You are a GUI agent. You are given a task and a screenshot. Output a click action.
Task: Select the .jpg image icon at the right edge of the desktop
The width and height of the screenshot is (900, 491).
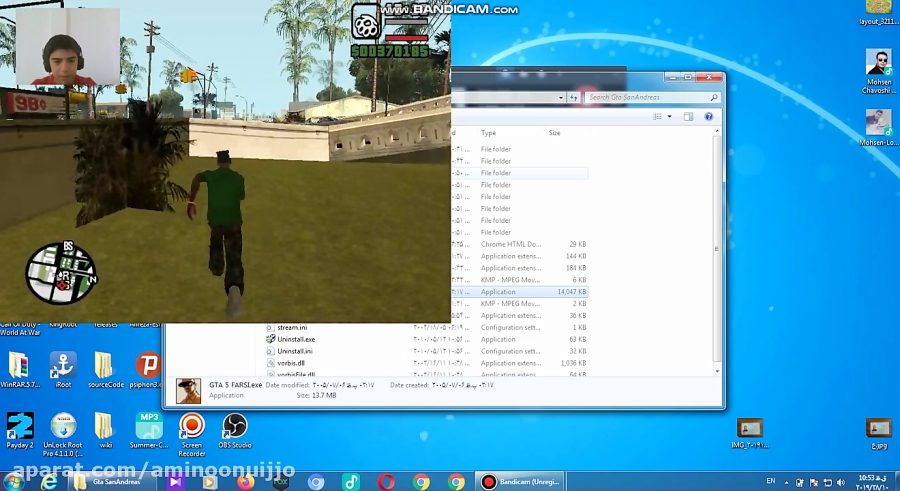[x=878, y=434]
